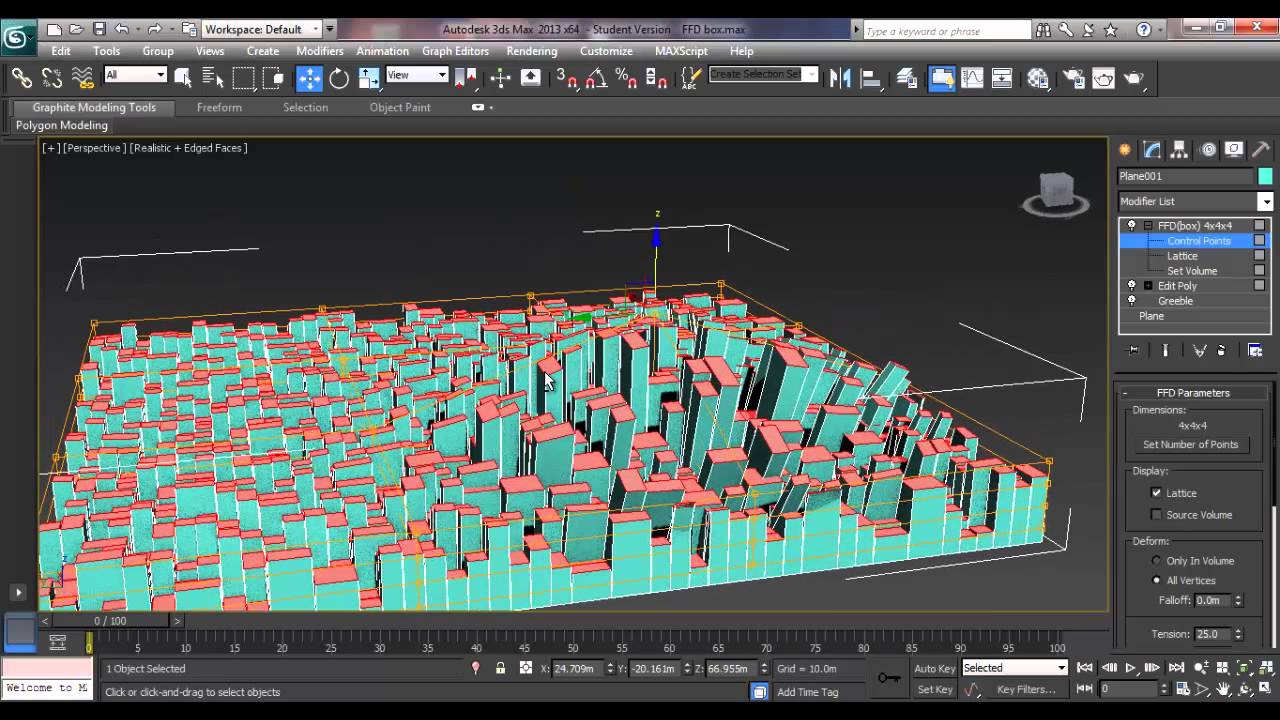Click the Use Pivot Point Center icon
Image resolution: width=1280 pixels, height=720 pixels.
click(466, 78)
